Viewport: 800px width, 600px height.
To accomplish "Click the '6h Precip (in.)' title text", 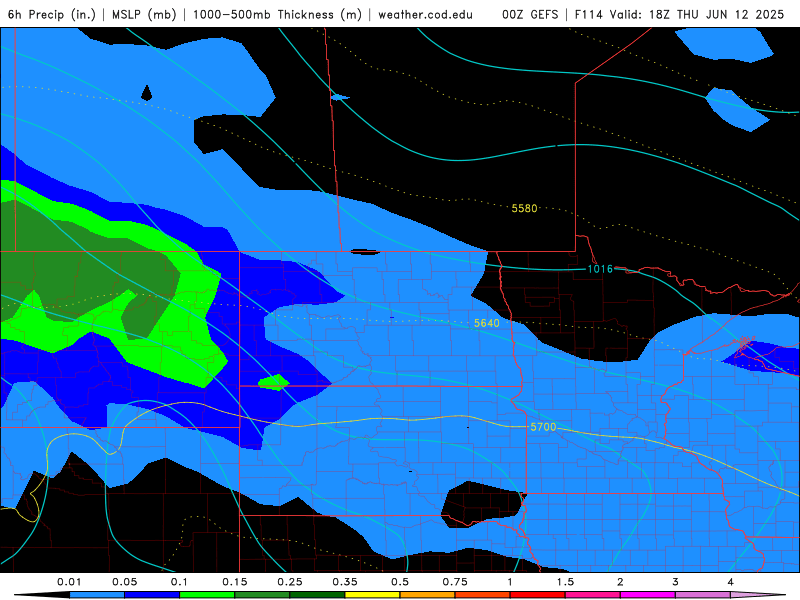I will pos(52,14).
